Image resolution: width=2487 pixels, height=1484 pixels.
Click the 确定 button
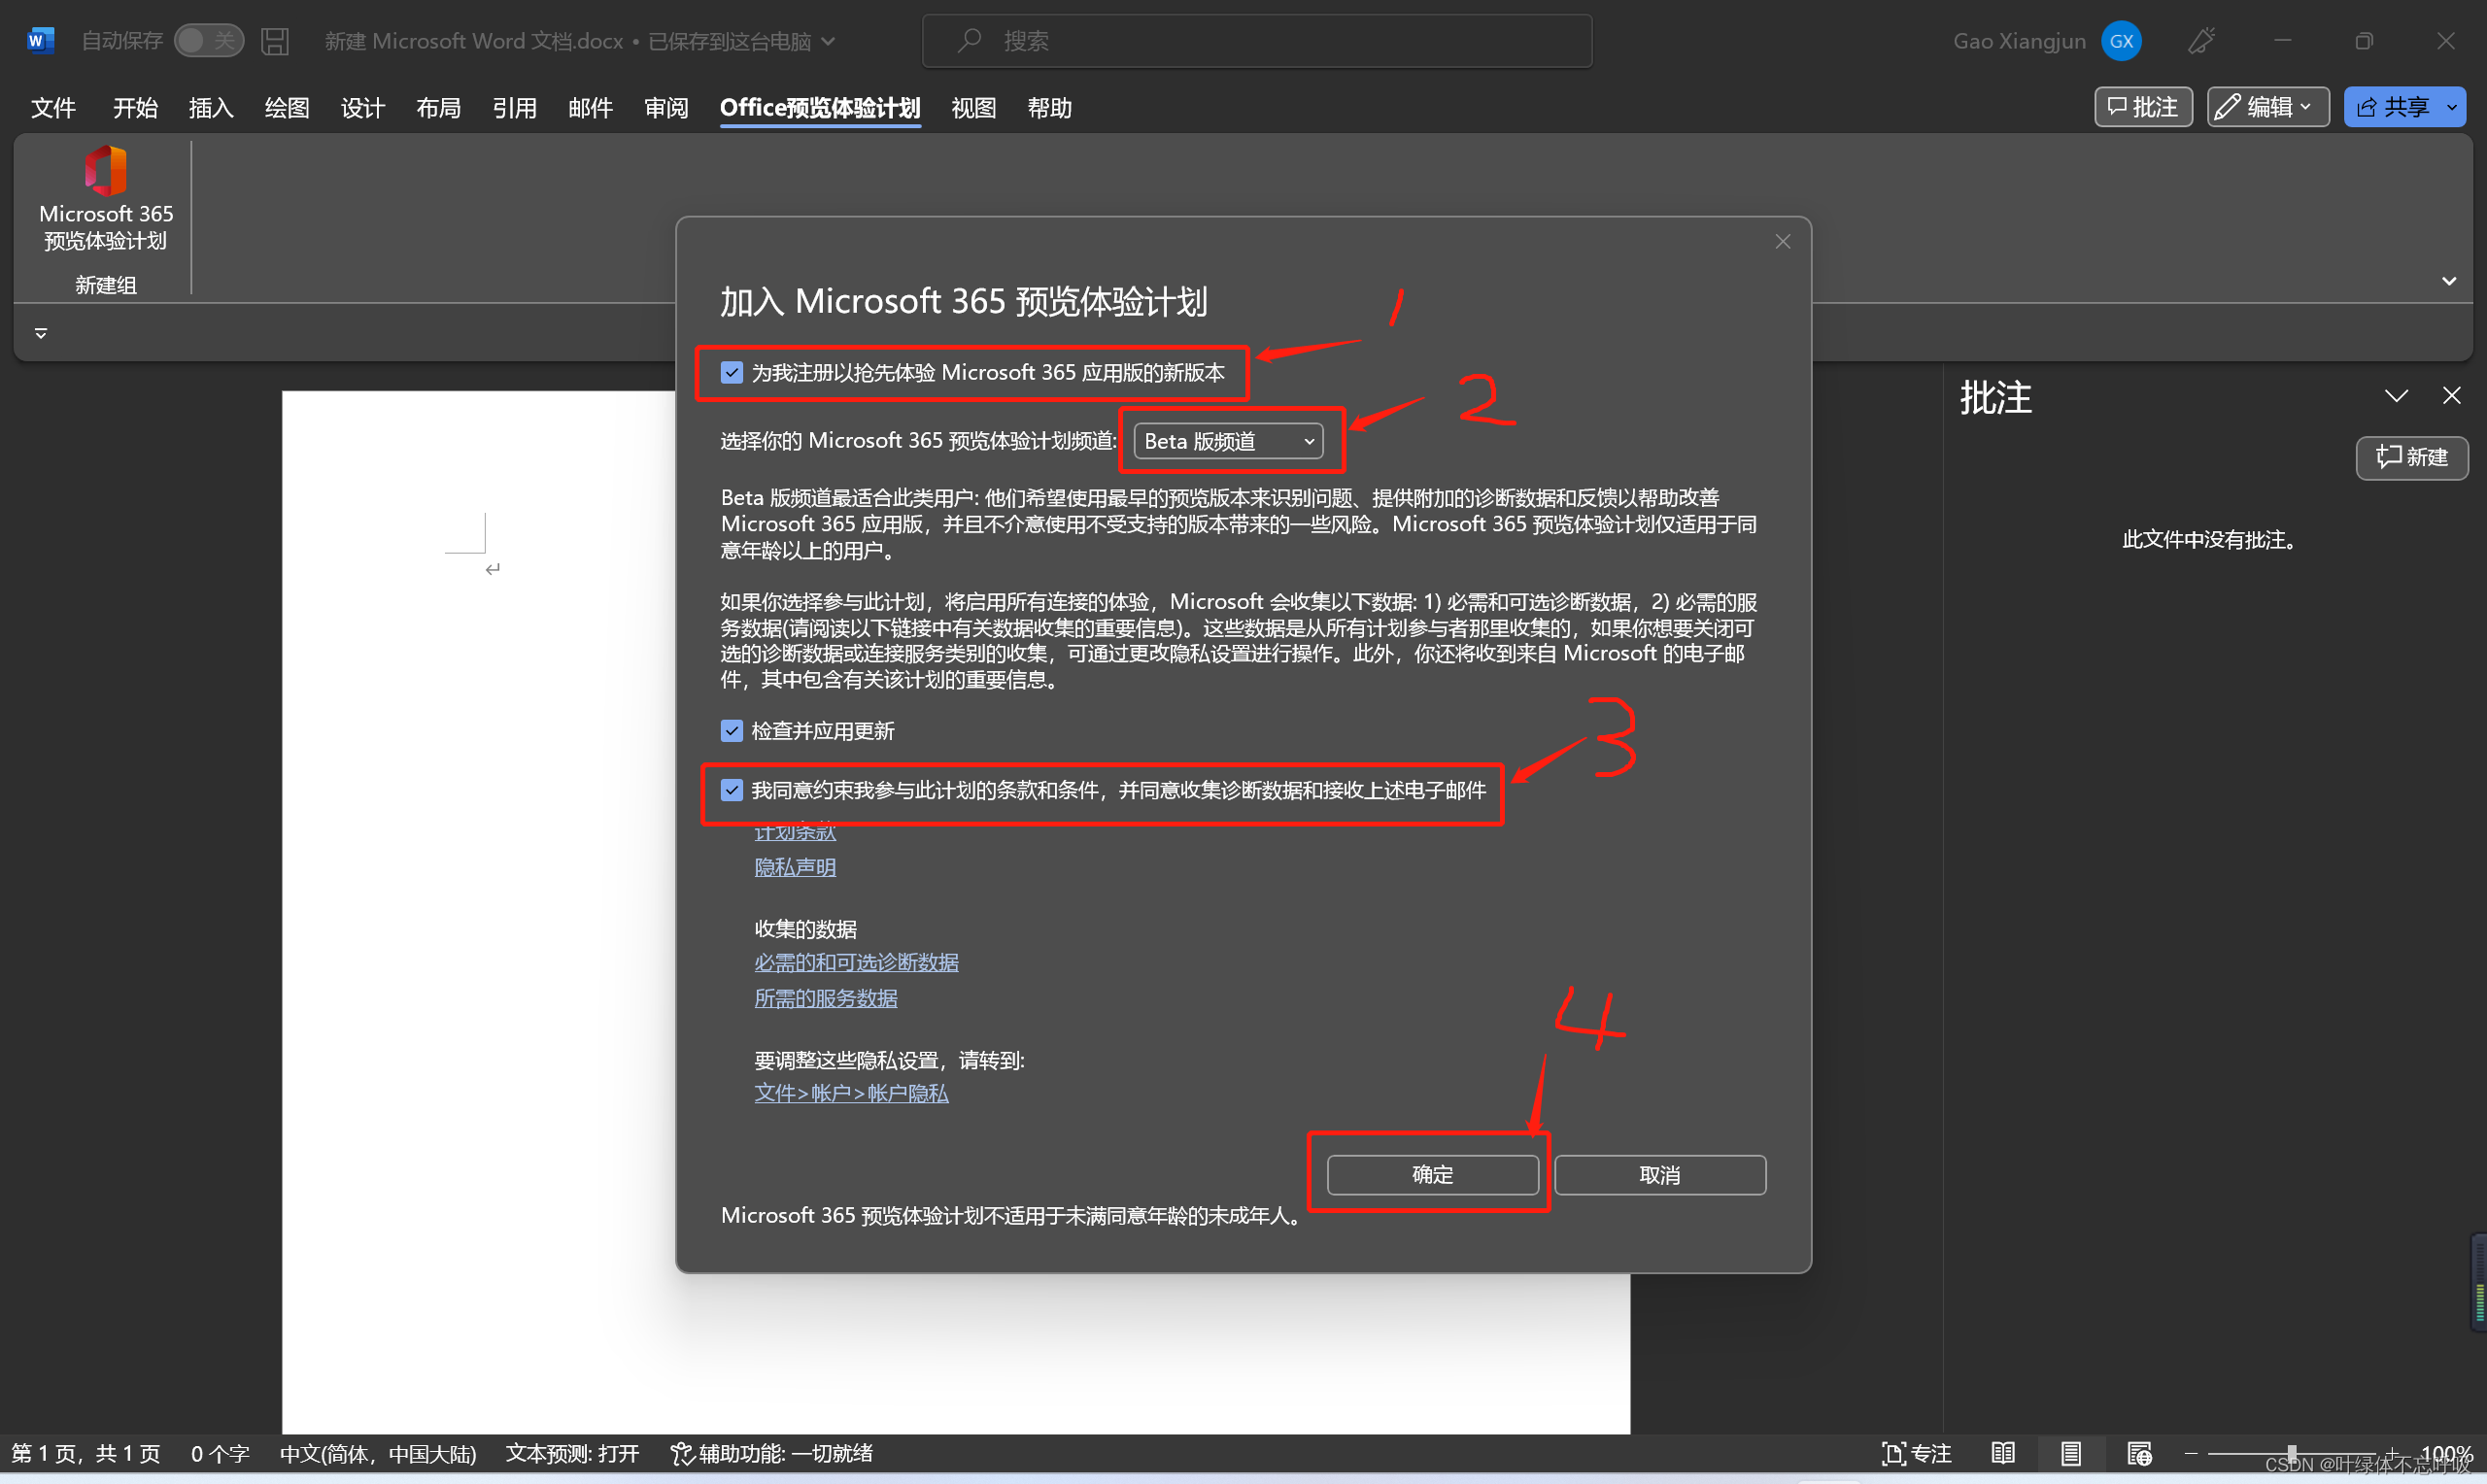click(1432, 1175)
